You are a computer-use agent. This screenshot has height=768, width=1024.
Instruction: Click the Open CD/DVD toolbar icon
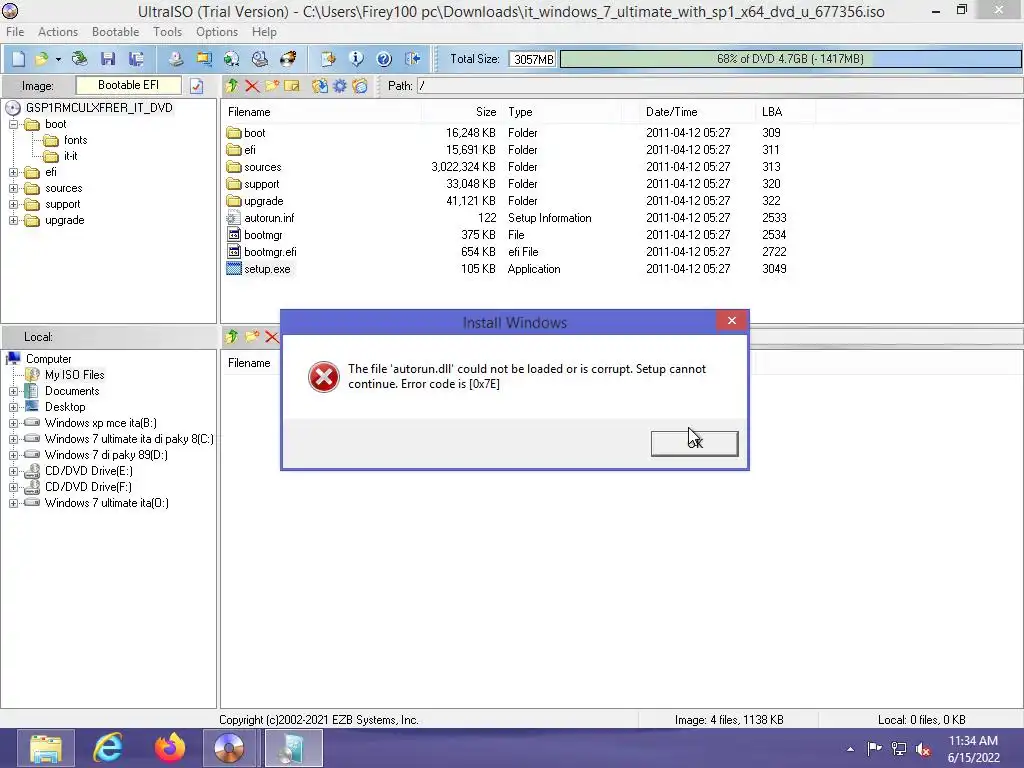point(80,59)
